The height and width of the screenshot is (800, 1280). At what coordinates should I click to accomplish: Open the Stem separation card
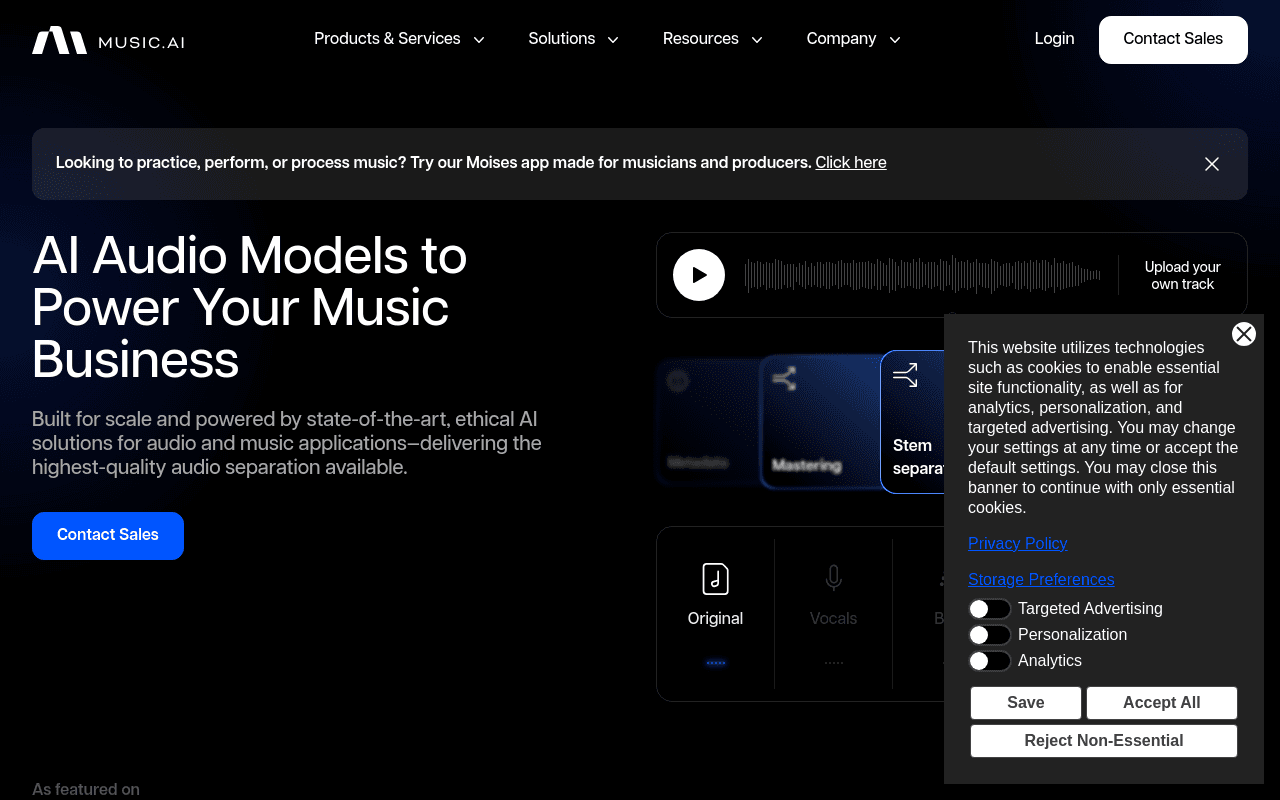coord(912,421)
